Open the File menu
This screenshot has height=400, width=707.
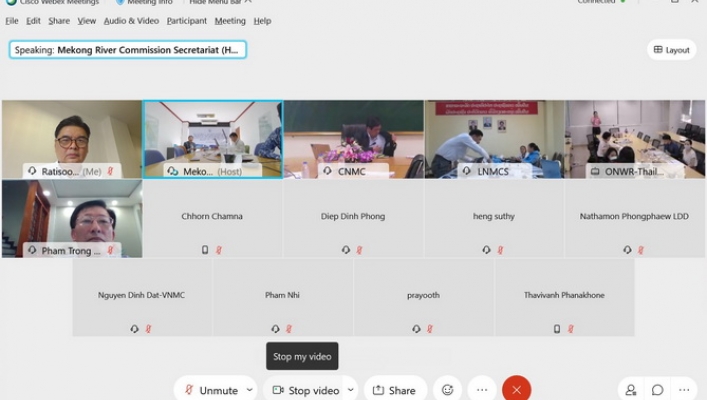tap(12, 21)
